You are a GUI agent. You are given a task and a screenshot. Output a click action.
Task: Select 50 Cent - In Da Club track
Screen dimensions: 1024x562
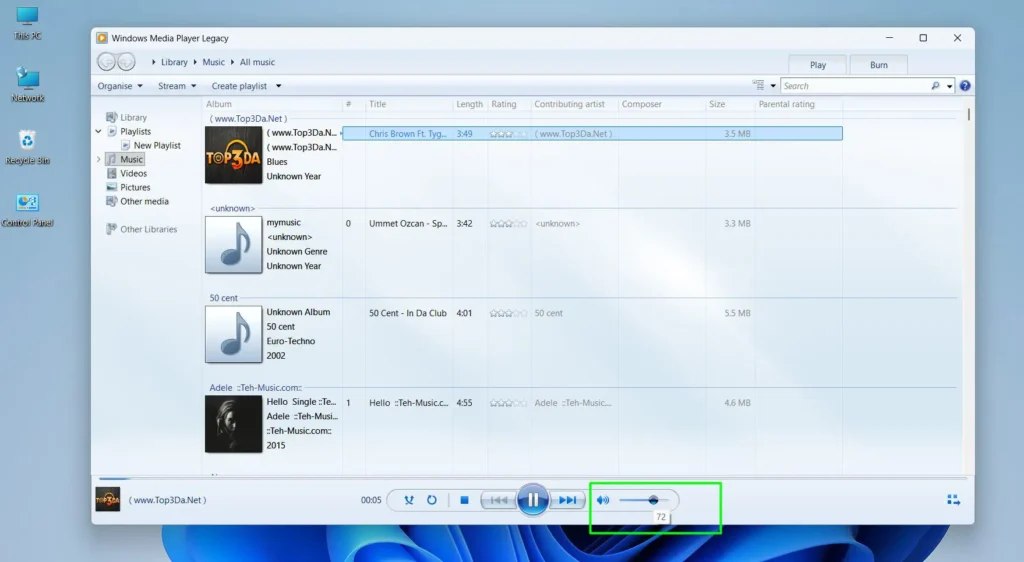(408, 313)
